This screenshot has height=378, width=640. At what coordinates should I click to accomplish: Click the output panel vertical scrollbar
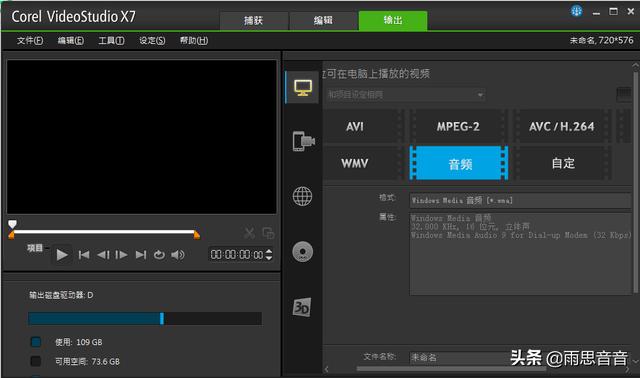pos(635,182)
